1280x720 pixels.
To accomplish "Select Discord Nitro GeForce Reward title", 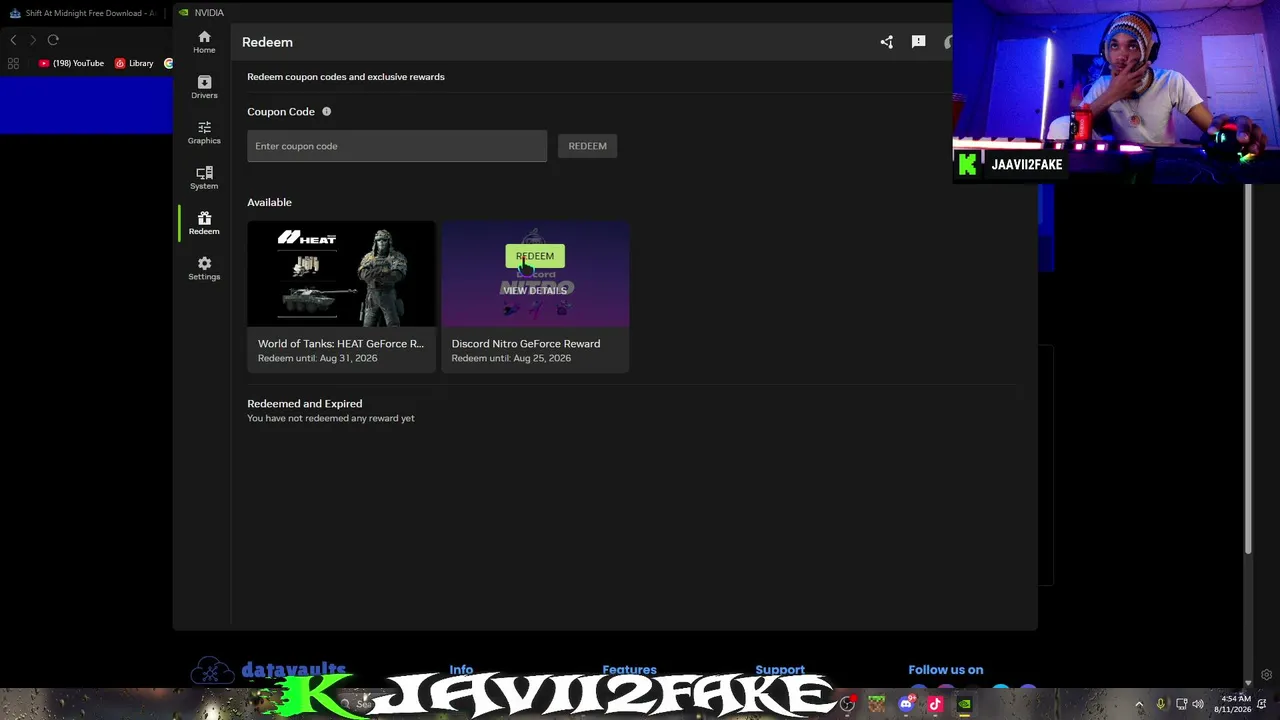I will tap(526, 344).
